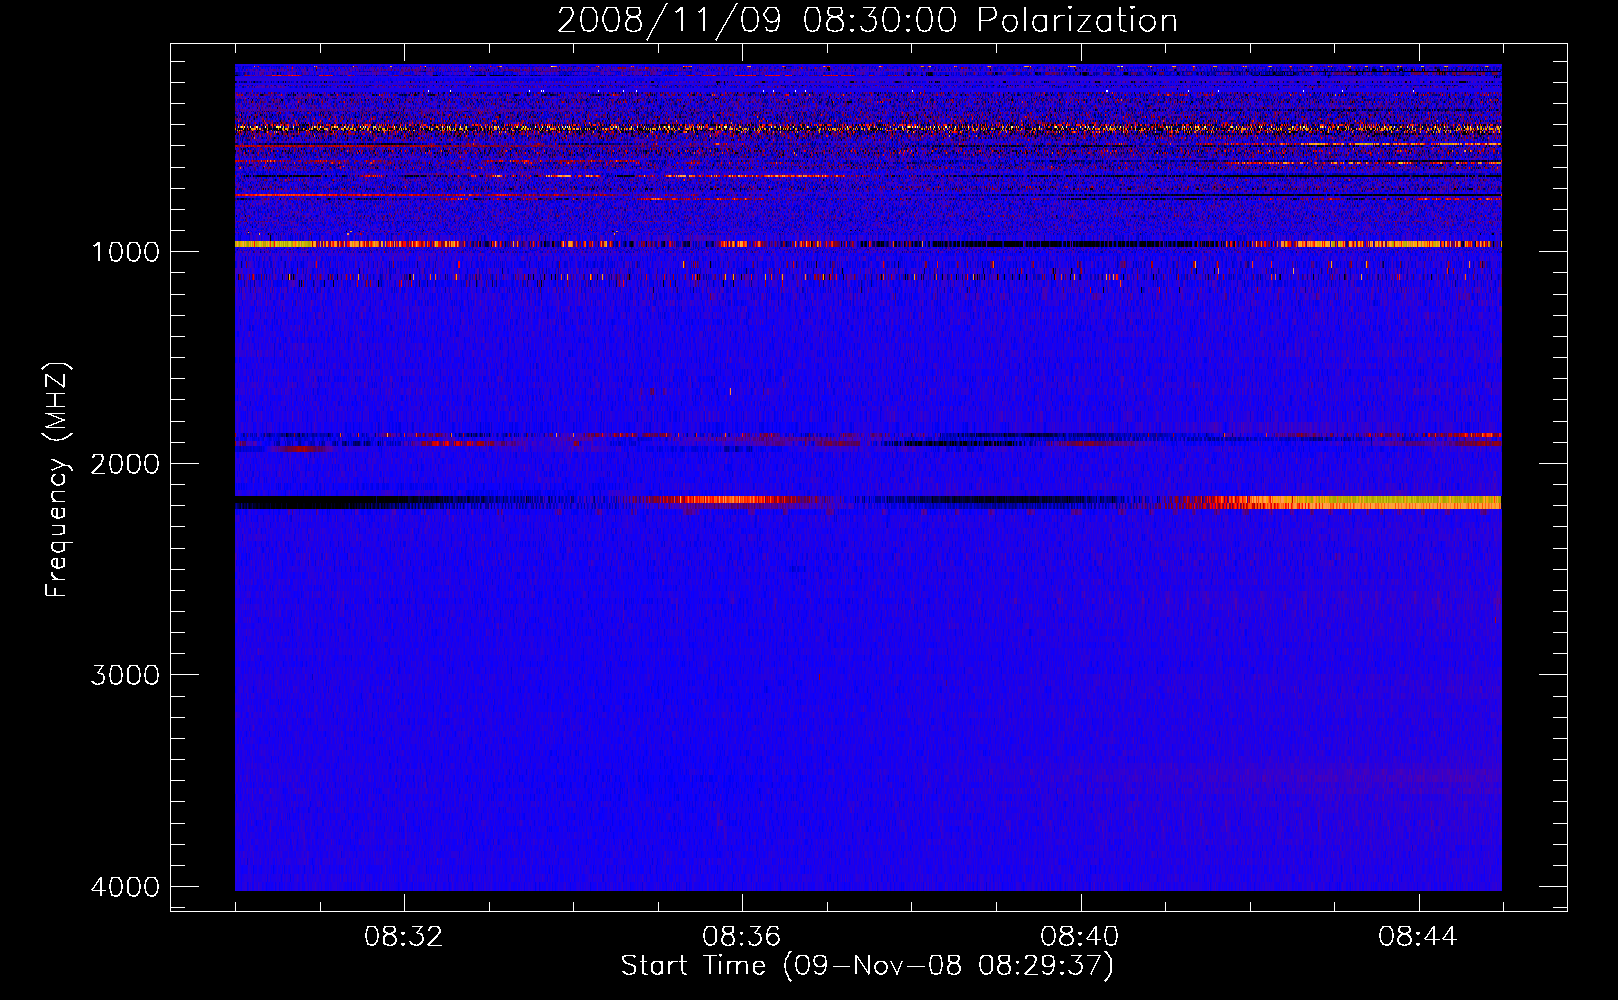Click the orange-yellow interference line near 1000 MHz
The height and width of the screenshot is (1000, 1618).
pyautogui.click(x=868, y=244)
